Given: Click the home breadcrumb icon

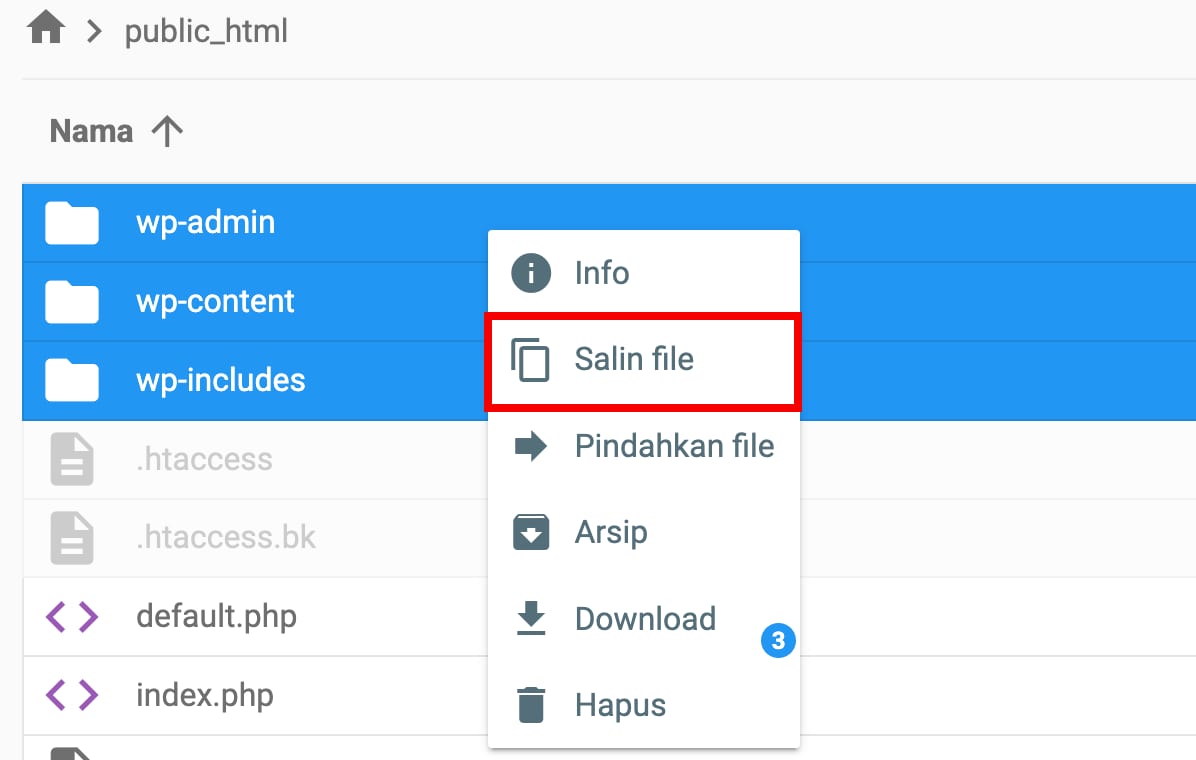Looking at the screenshot, I should 46,30.
